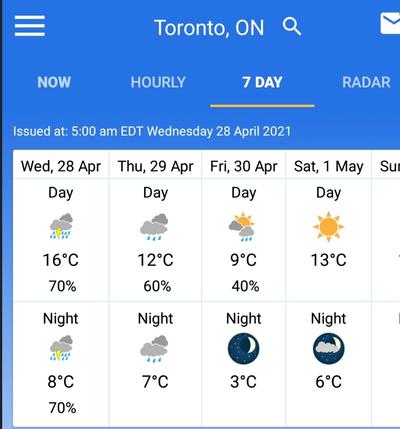Select Wednesday daytime thunderstorm icon
This screenshot has width=400, height=429.
click(x=61, y=226)
